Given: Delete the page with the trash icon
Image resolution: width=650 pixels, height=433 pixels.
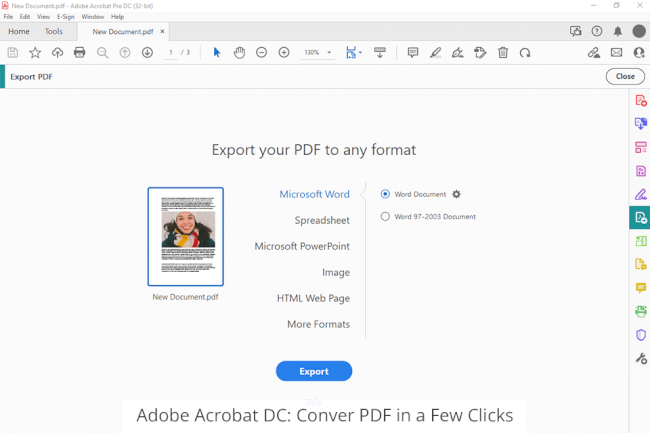Looking at the screenshot, I should coord(503,53).
